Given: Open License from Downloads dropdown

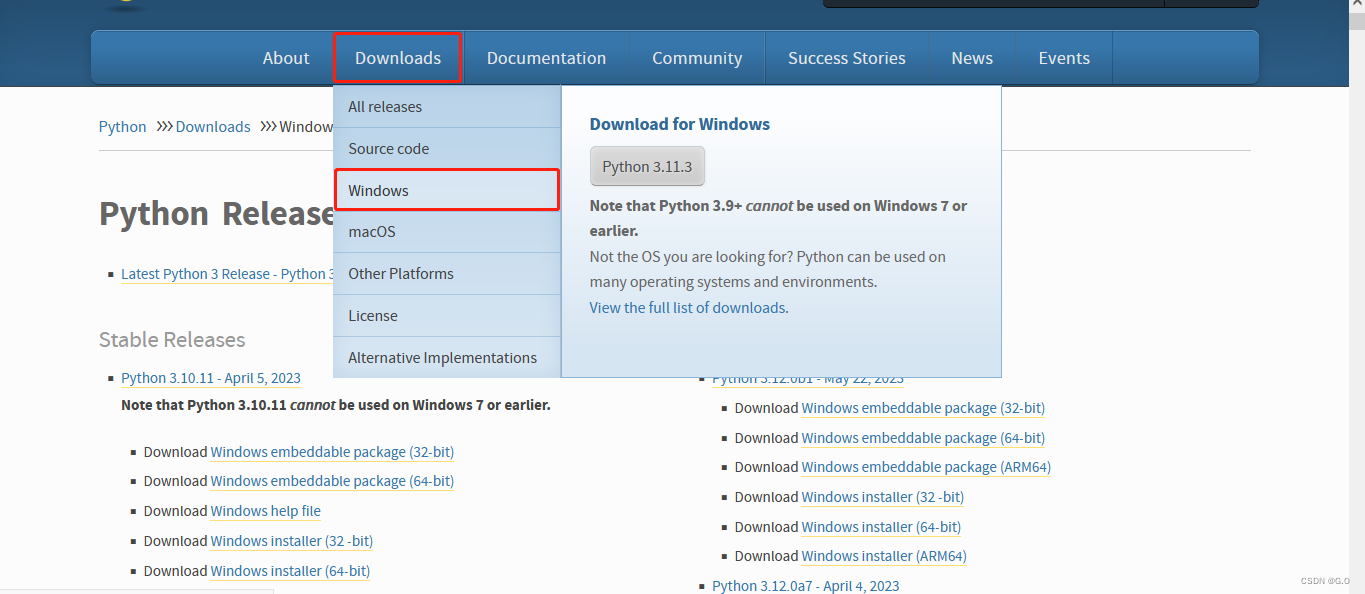Looking at the screenshot, I should click(x=447, y=316).
